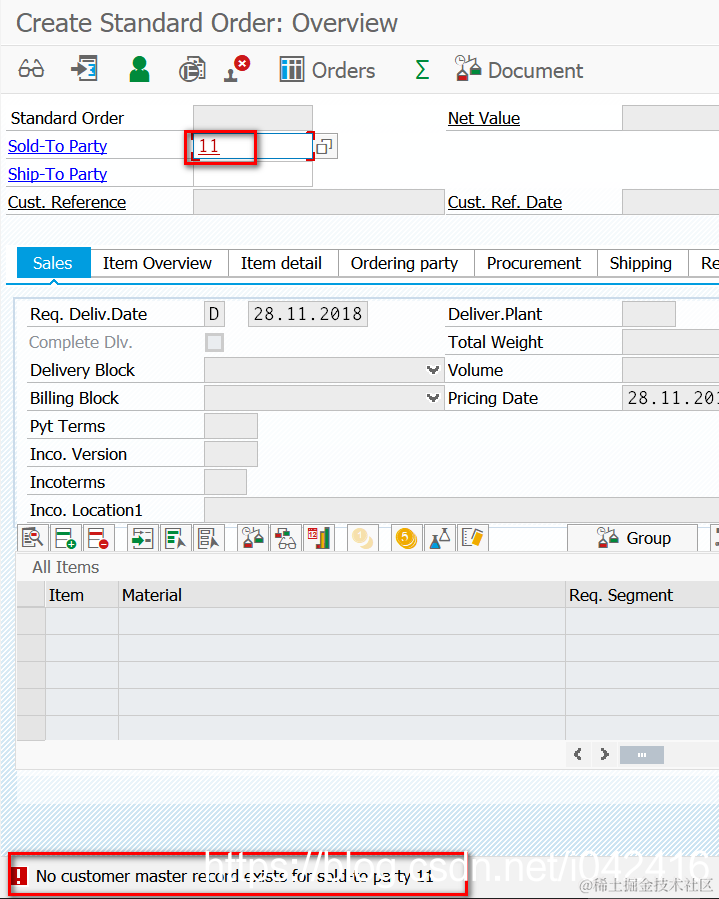Open the Sold-To Party link
The height and width of the screenshot is (899, 719).
(x=57, y=146)
